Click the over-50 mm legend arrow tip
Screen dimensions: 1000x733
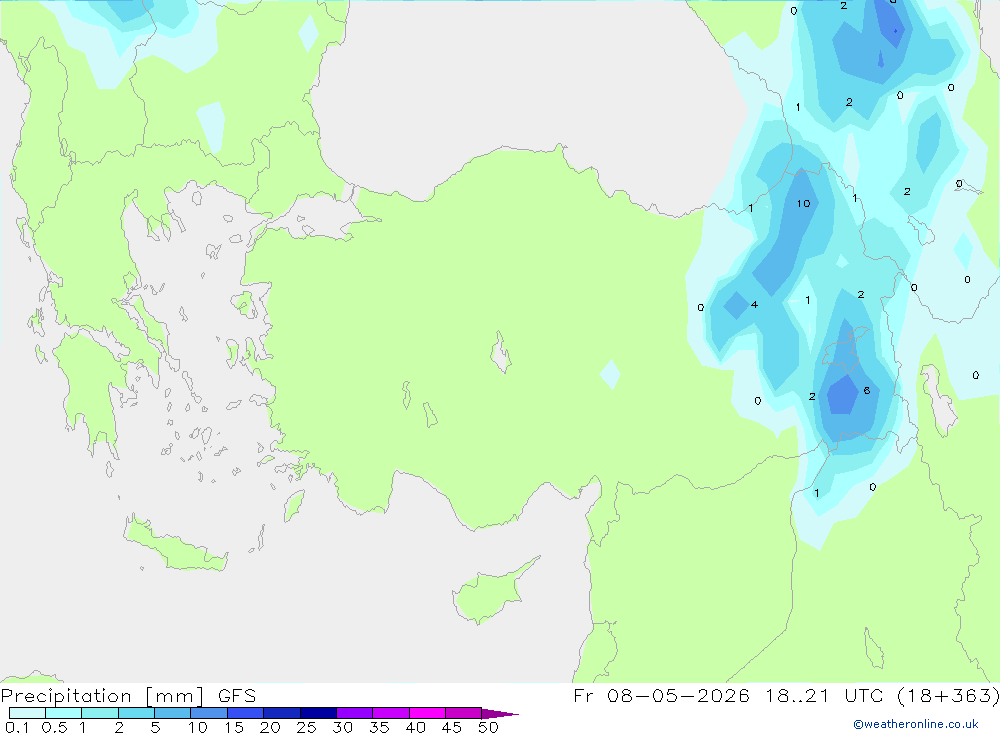[x=500, y=713]
